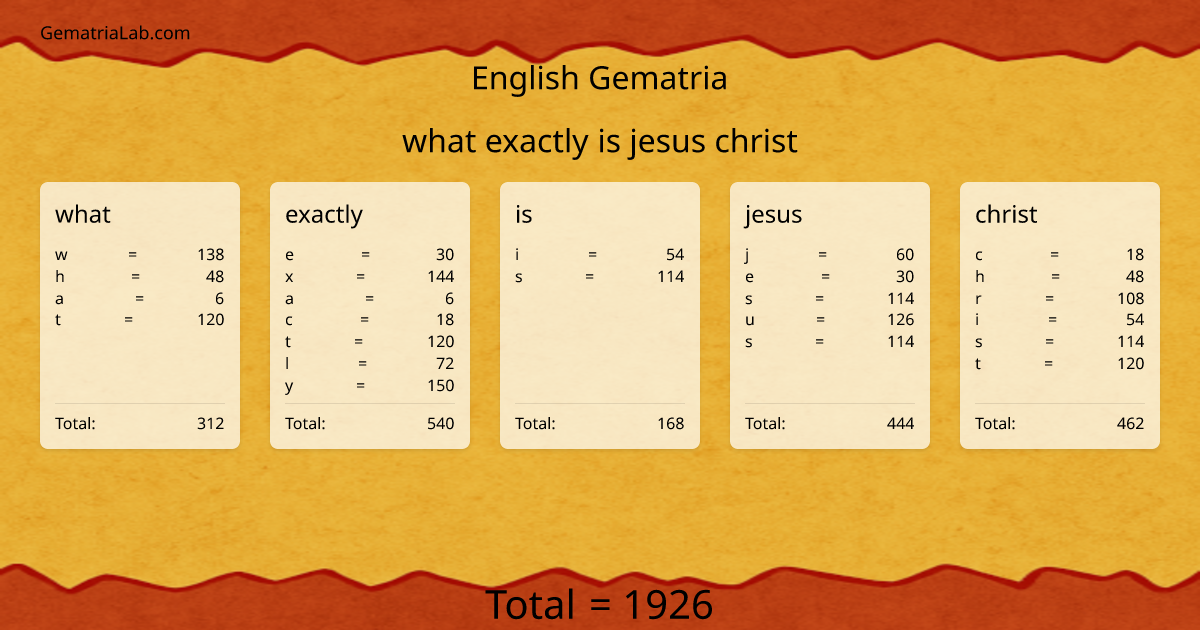The image size is (1200, 630).
Task: Click value 48 in the 'what' card
Action: (215, 276)
